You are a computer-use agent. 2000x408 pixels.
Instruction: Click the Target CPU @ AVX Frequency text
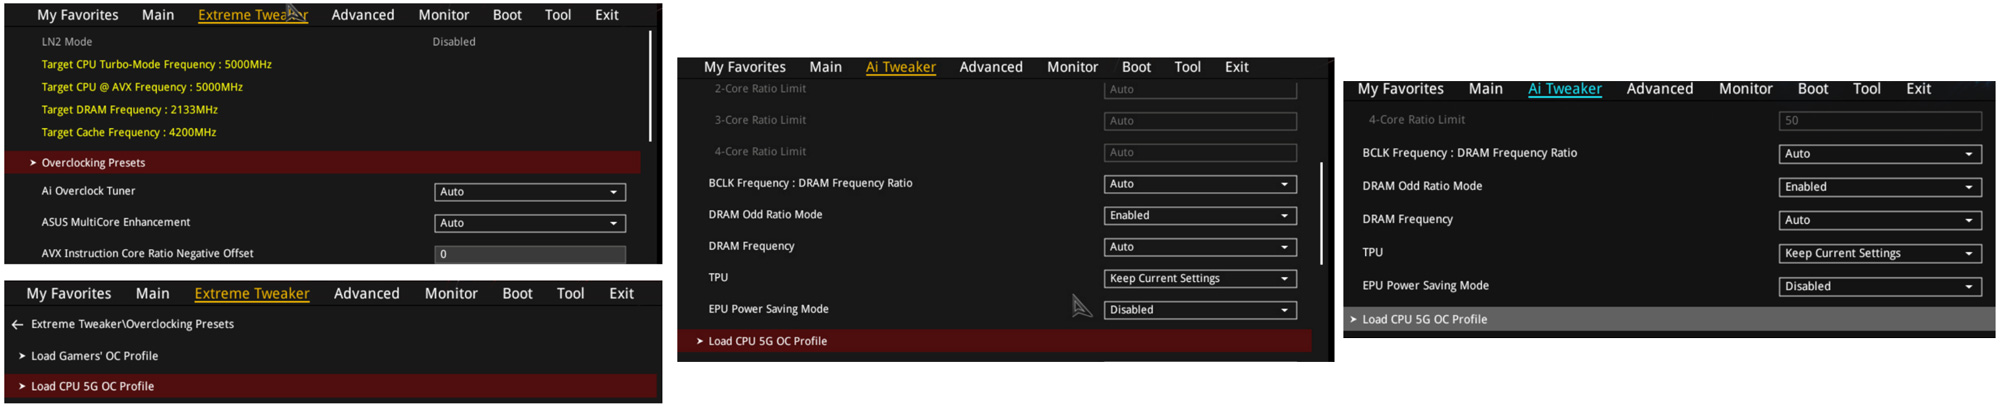tap(142, 87)
